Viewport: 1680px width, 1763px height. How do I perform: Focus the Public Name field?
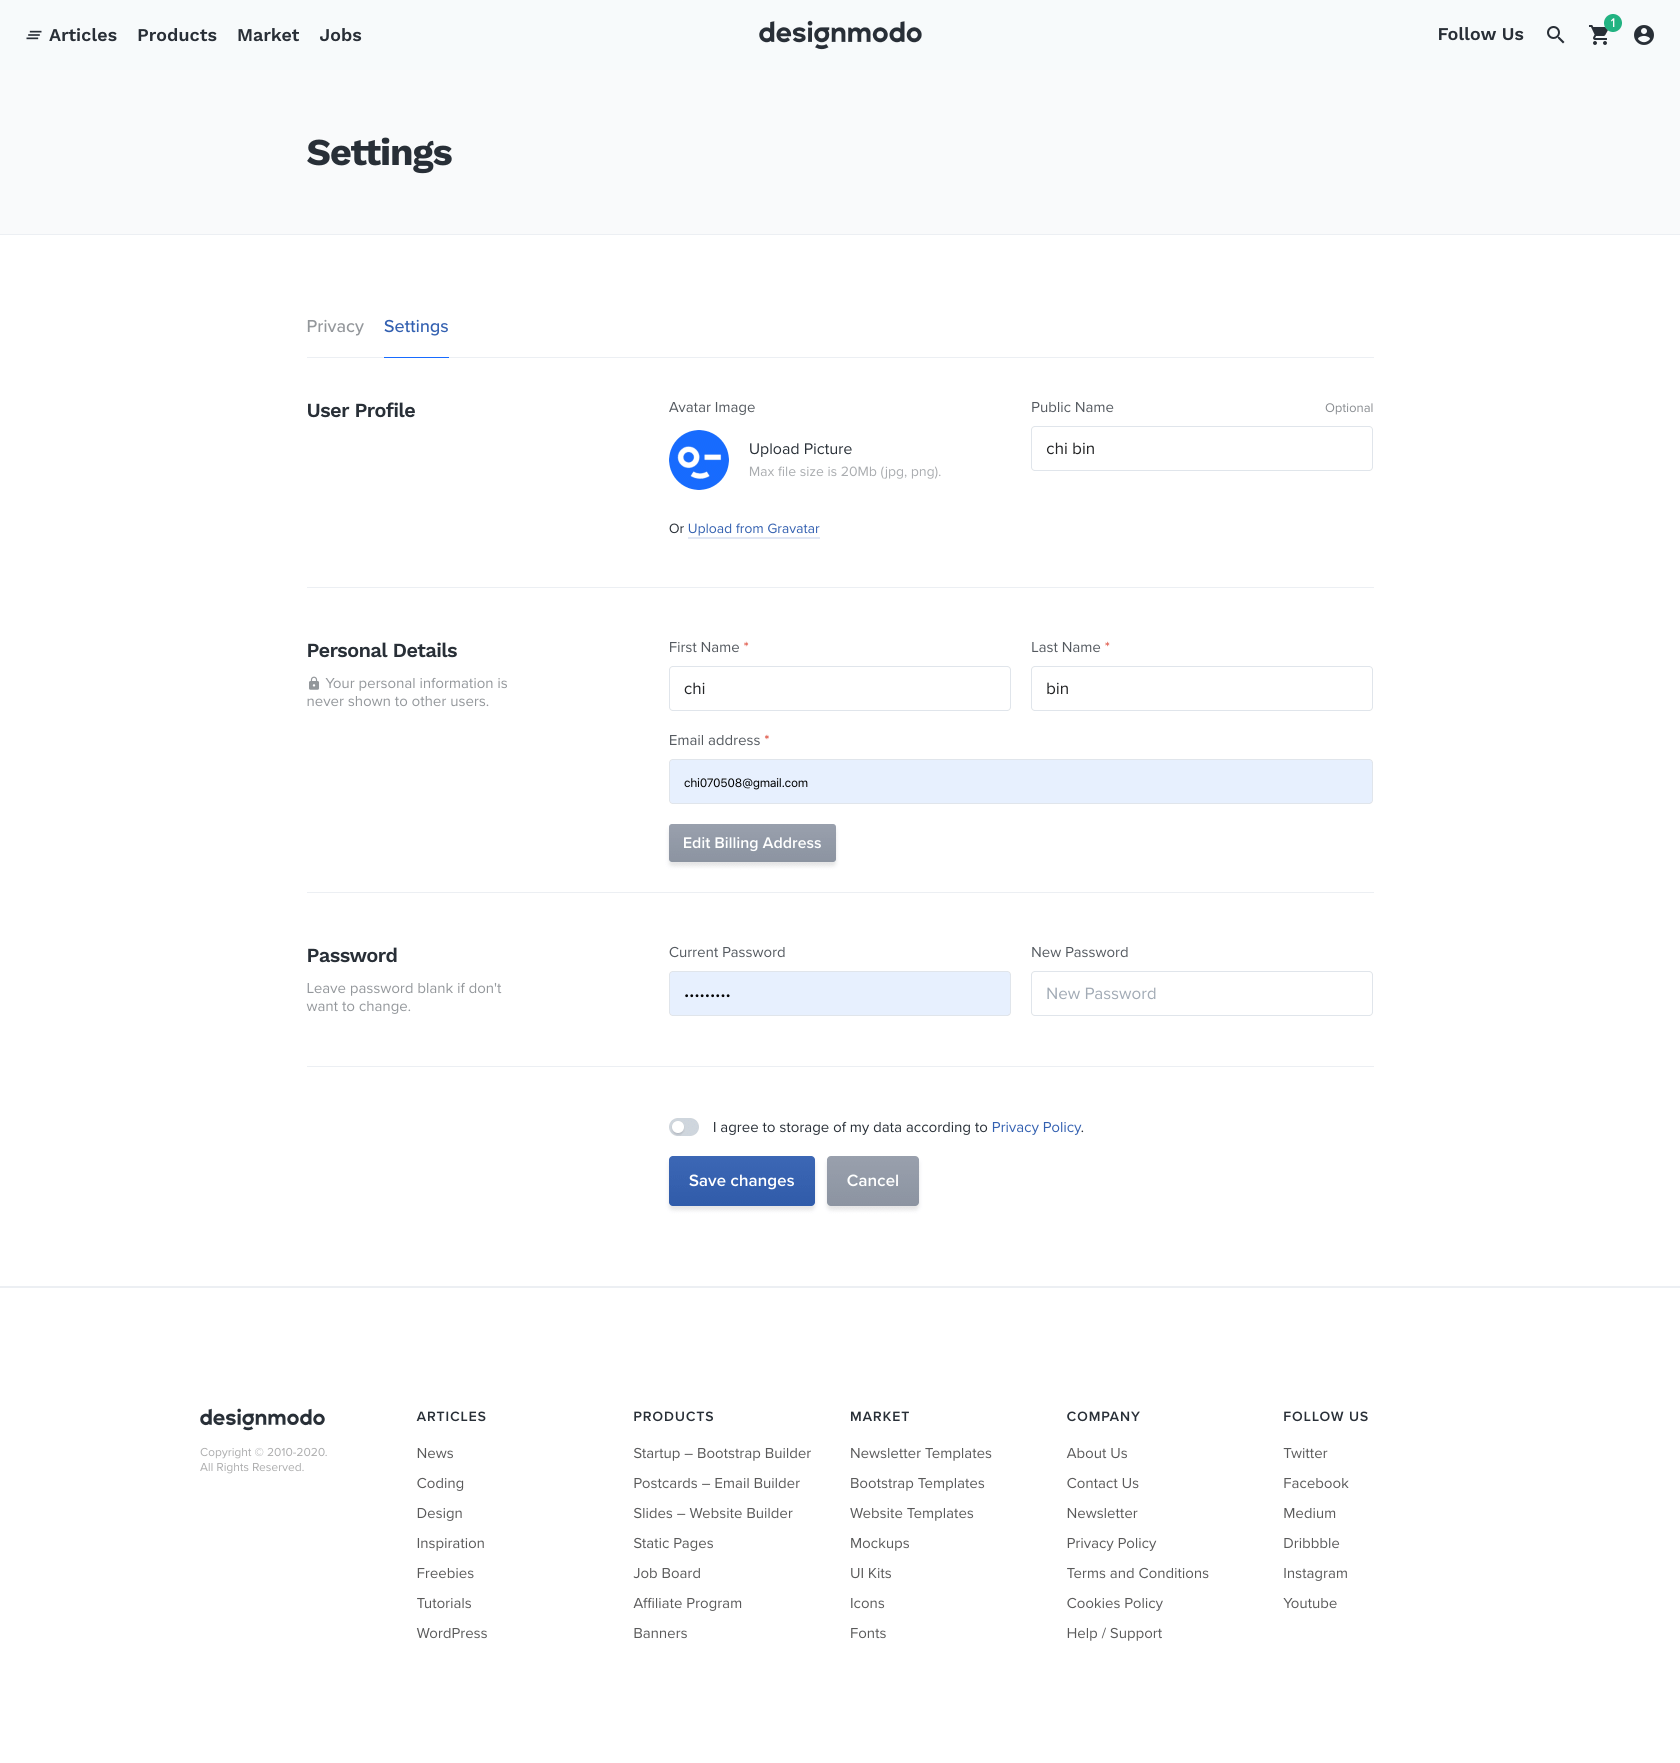click(x=1202, y=449)
